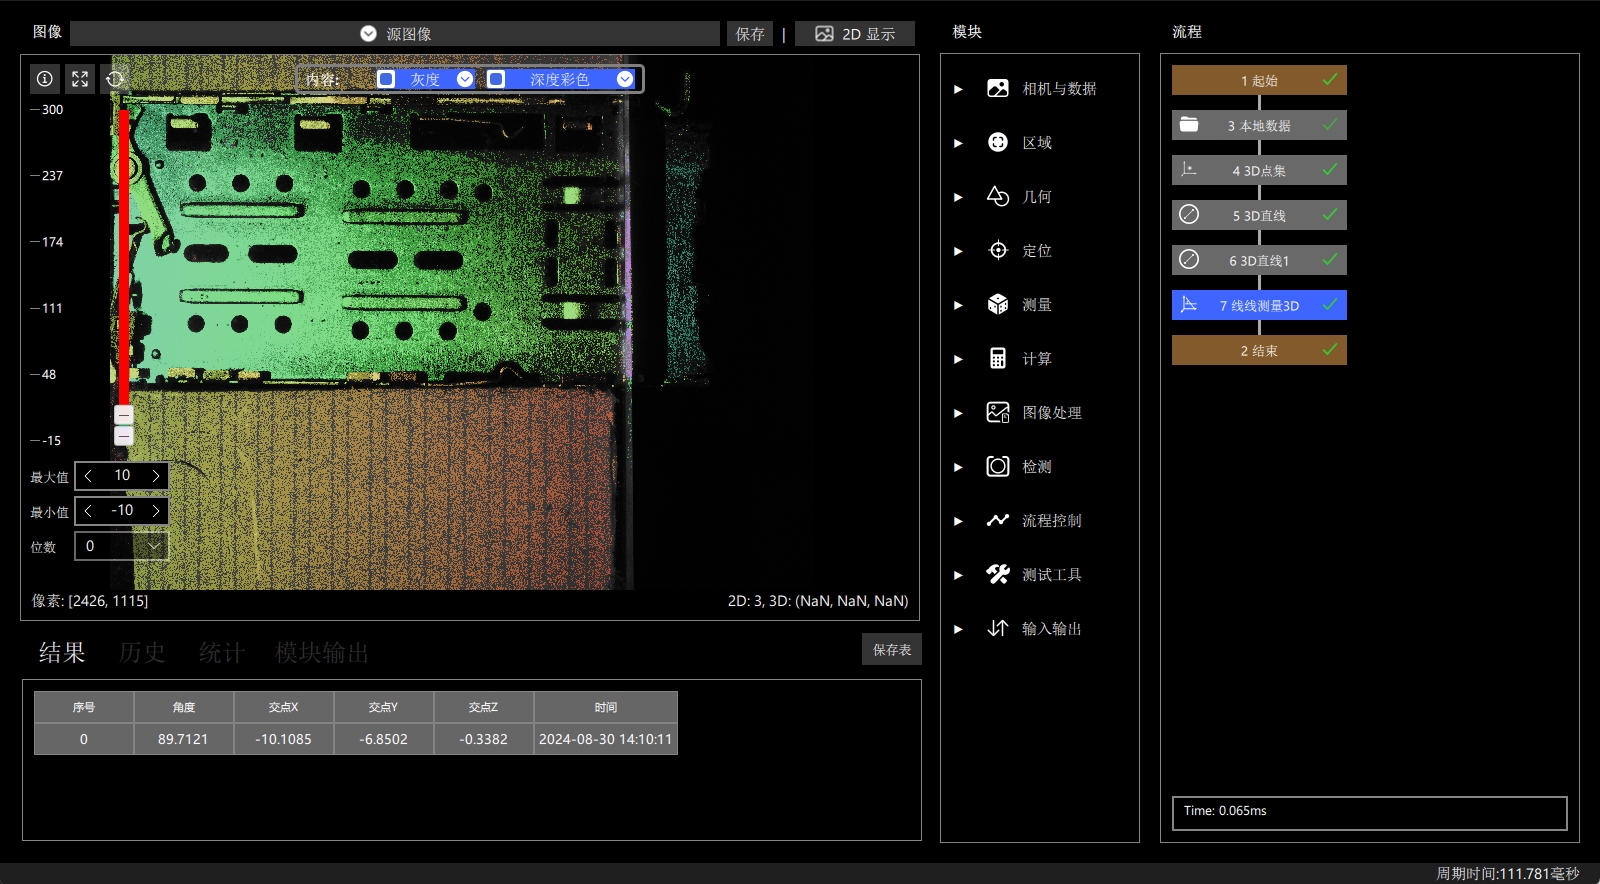Toggle the 深度彩色 checkbox
This screenshot has width=1600, height=884.
[x=496, y=79]
